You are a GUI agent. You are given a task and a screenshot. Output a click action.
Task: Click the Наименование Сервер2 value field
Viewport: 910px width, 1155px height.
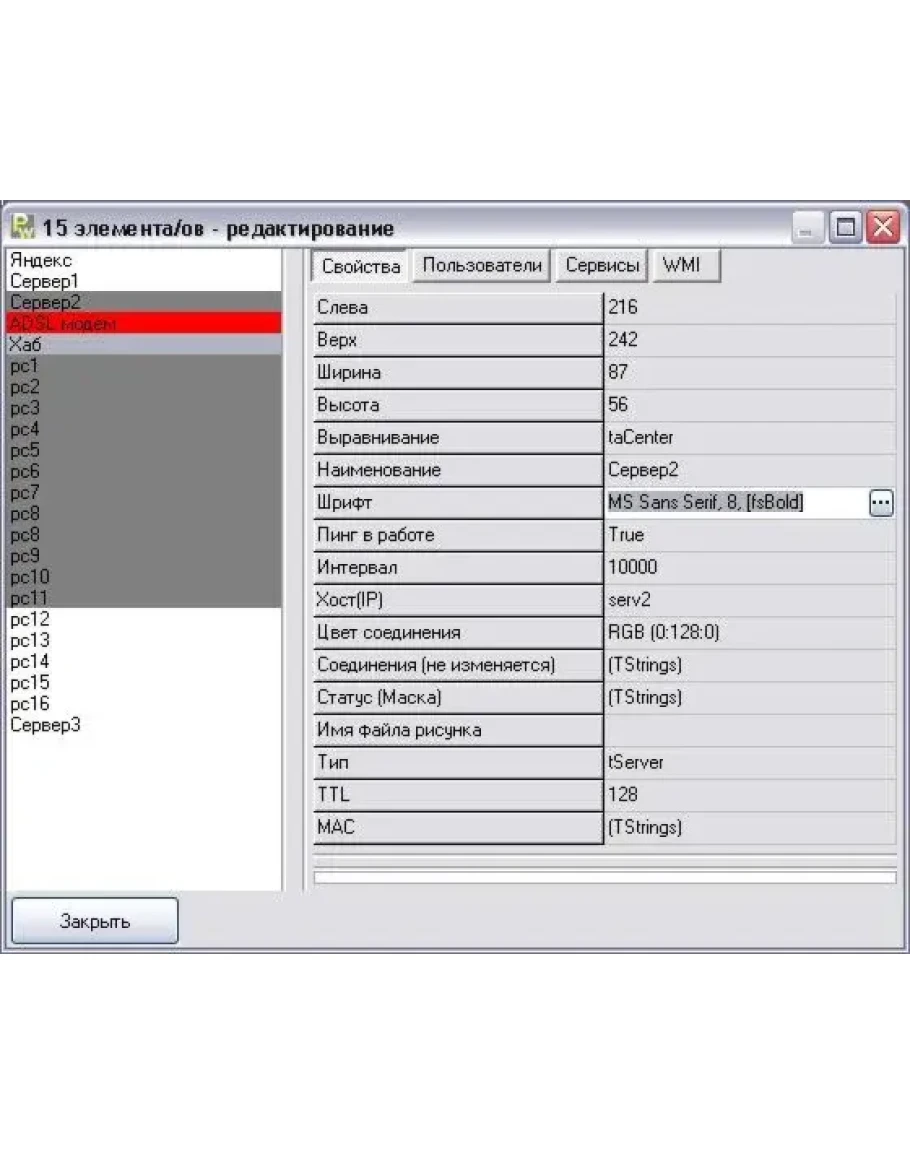748,470
